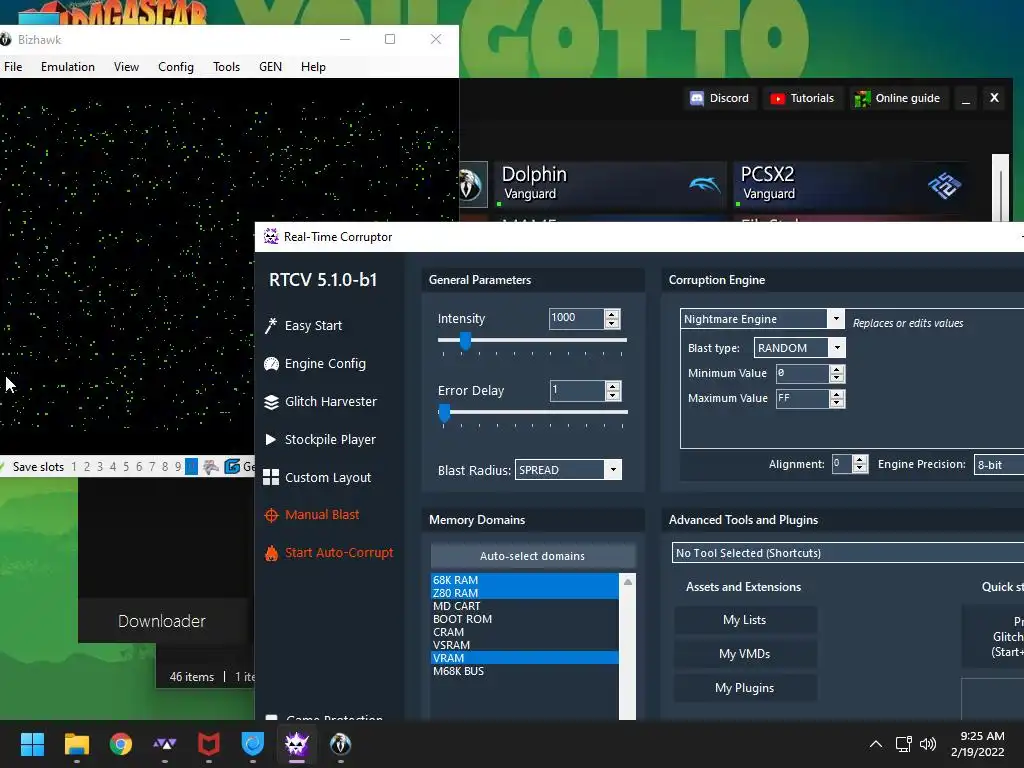
Task: Click the Manual Blast crosshair icon
Action: pos(271,515)
